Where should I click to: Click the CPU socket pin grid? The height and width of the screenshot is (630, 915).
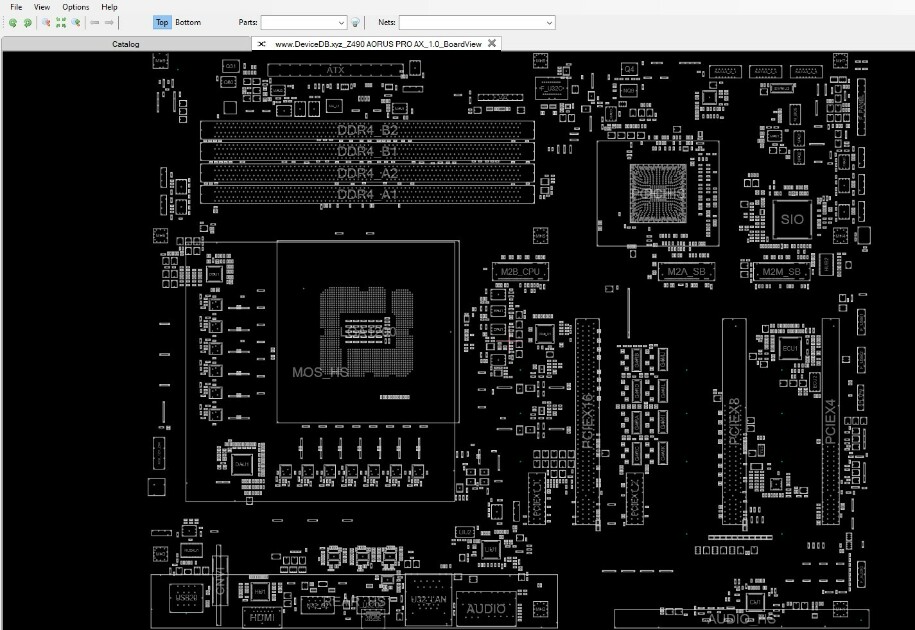(x=366, y=331)
